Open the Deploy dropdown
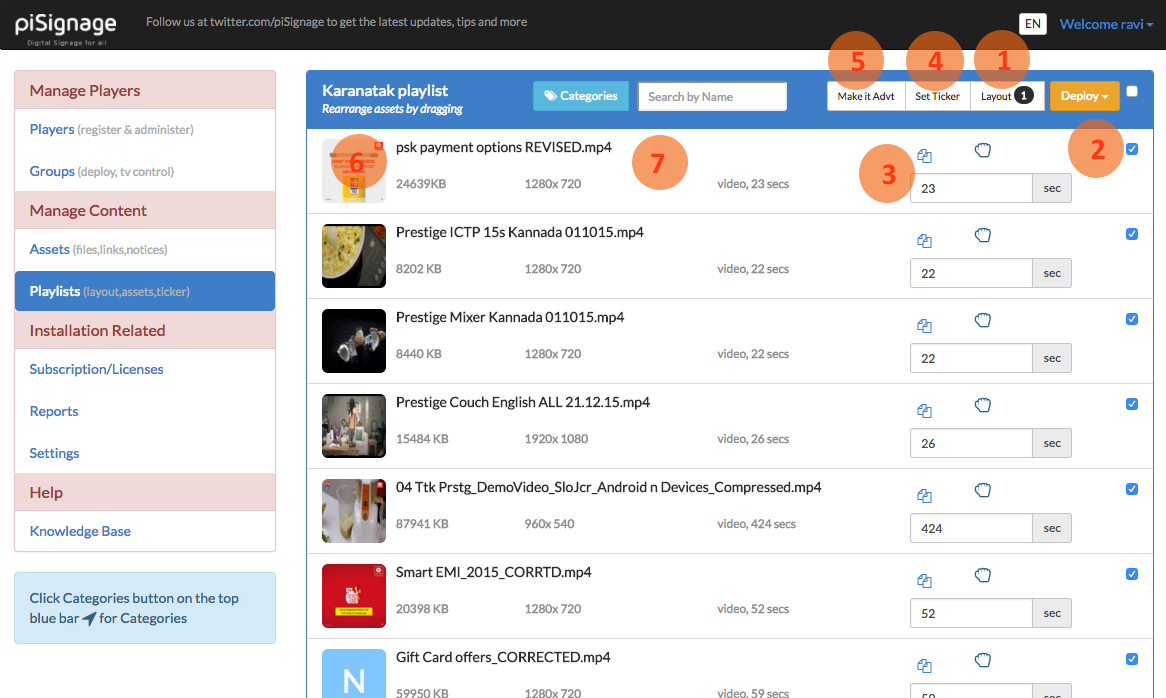The height and width of the screenshot is (698, 1166). click(1084, 96)
